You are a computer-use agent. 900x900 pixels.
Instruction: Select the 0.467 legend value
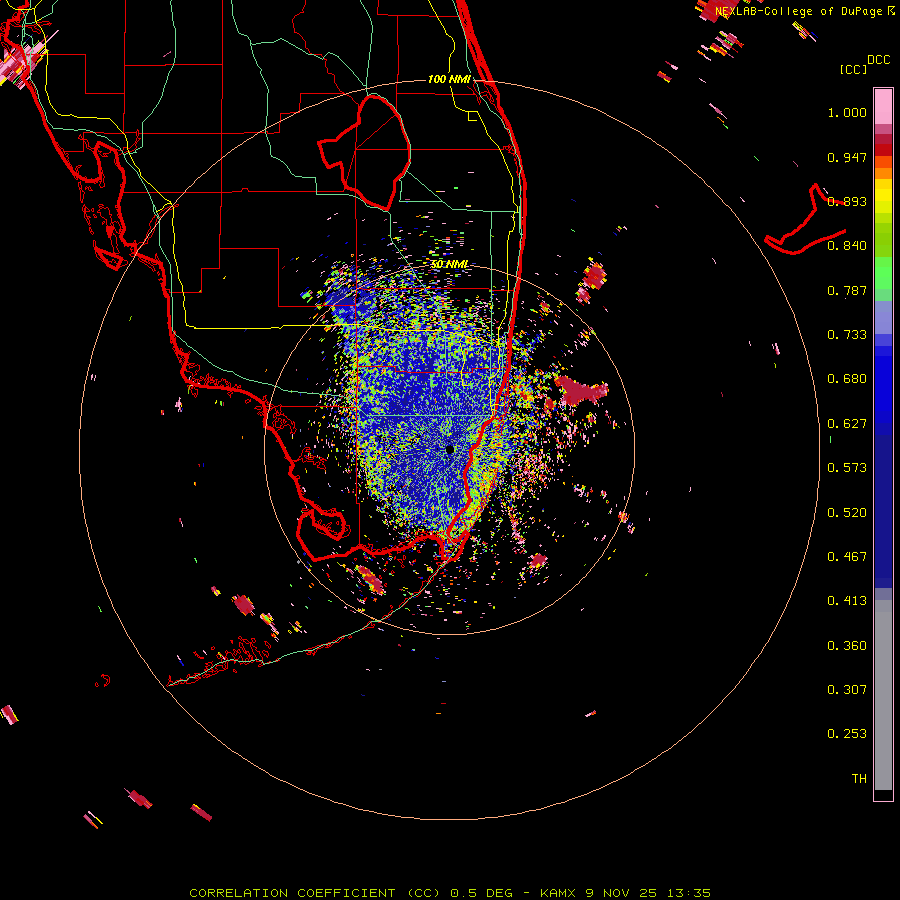[x=847, y=557]
